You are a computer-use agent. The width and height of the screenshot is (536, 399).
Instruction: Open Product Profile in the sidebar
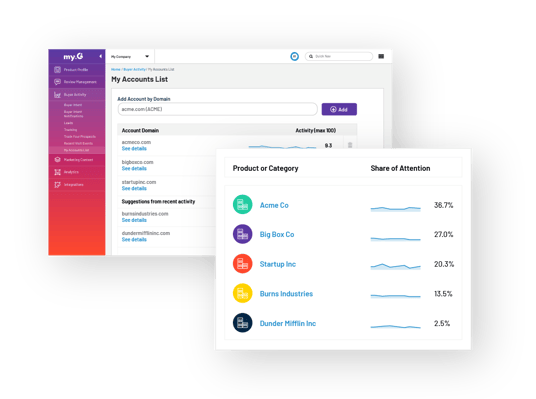(x=77, y=70)
